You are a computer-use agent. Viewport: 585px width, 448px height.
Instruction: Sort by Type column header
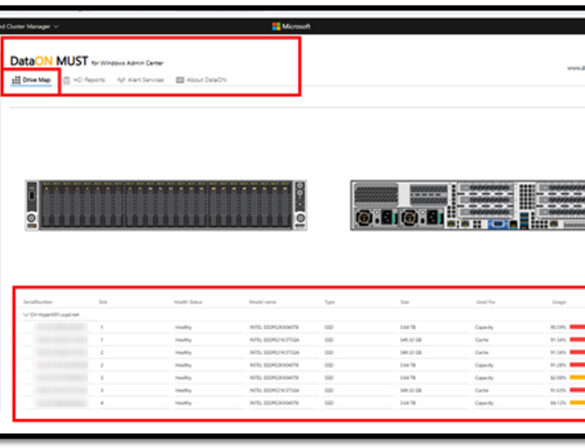click(329, 302)
